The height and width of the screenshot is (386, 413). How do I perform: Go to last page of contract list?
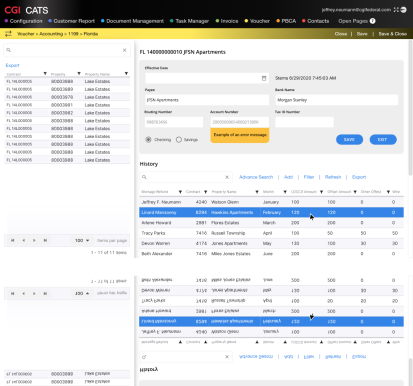(45, 240)
